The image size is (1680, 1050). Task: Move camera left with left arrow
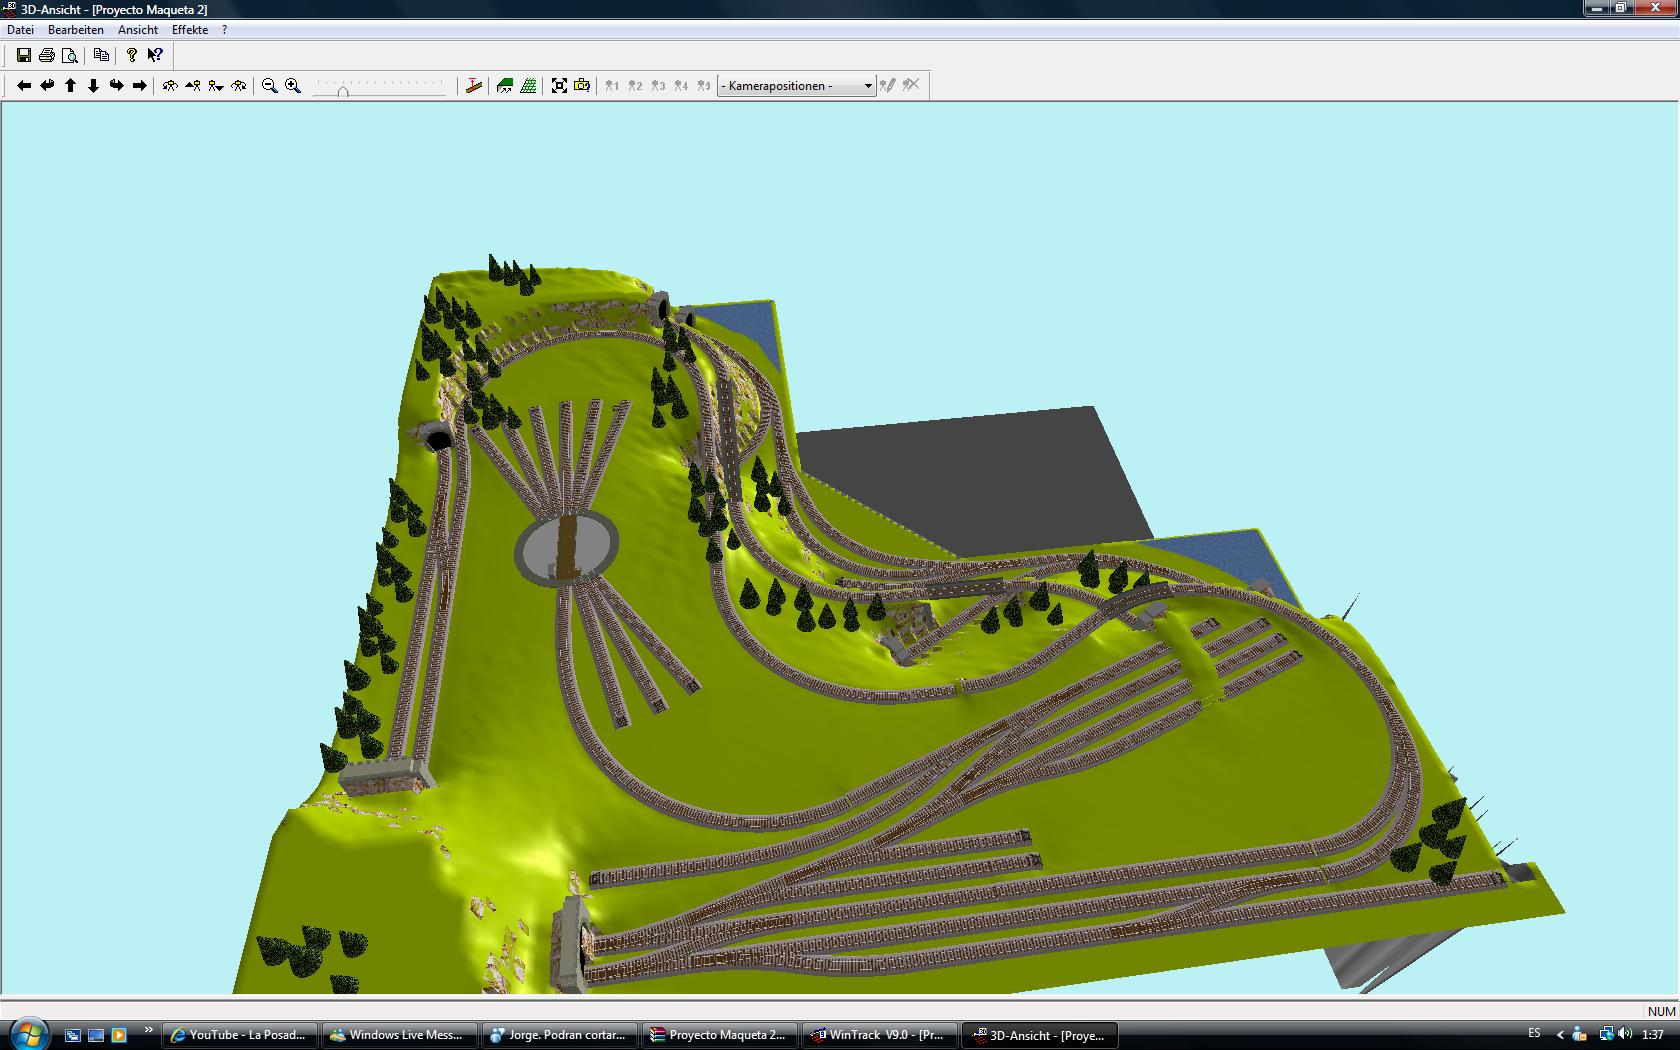(24, 86)
